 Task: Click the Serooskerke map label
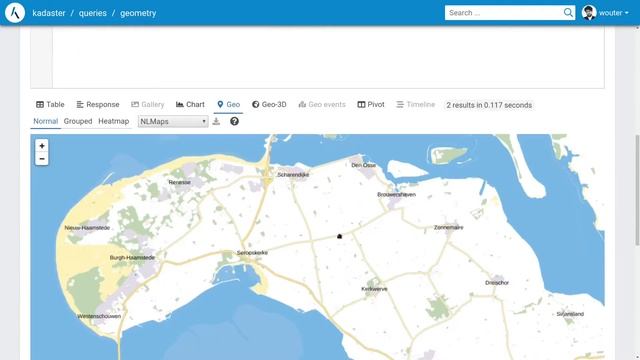pos(252,253)
